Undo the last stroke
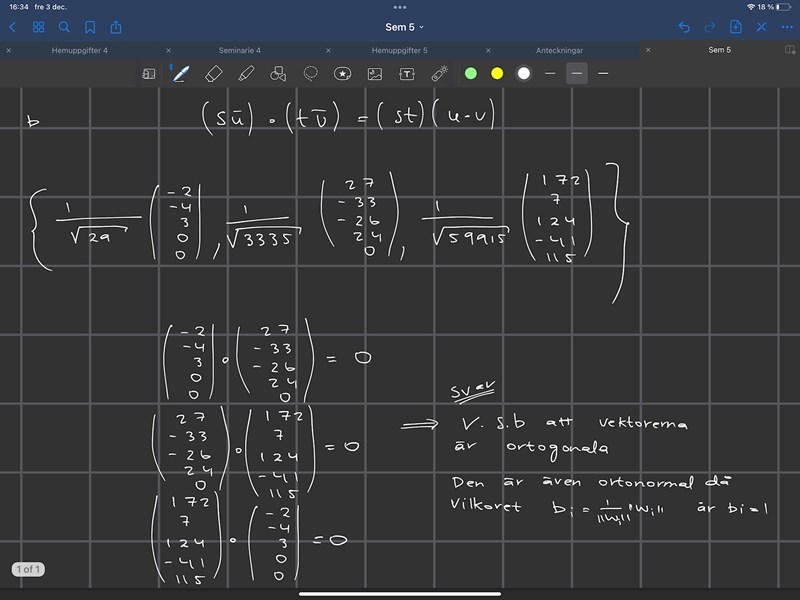This screenshot has width=800, height=600. click(684, 27)
